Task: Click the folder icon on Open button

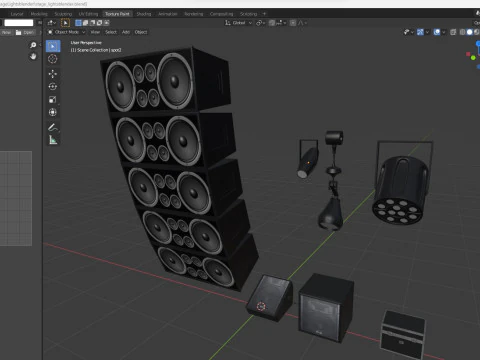Action: point(19,32)
